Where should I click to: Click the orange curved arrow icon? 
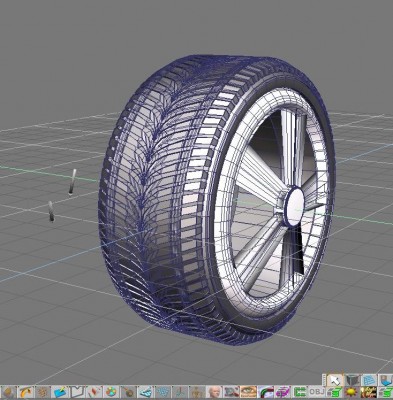pyautogui.click(x=26, y=392)
